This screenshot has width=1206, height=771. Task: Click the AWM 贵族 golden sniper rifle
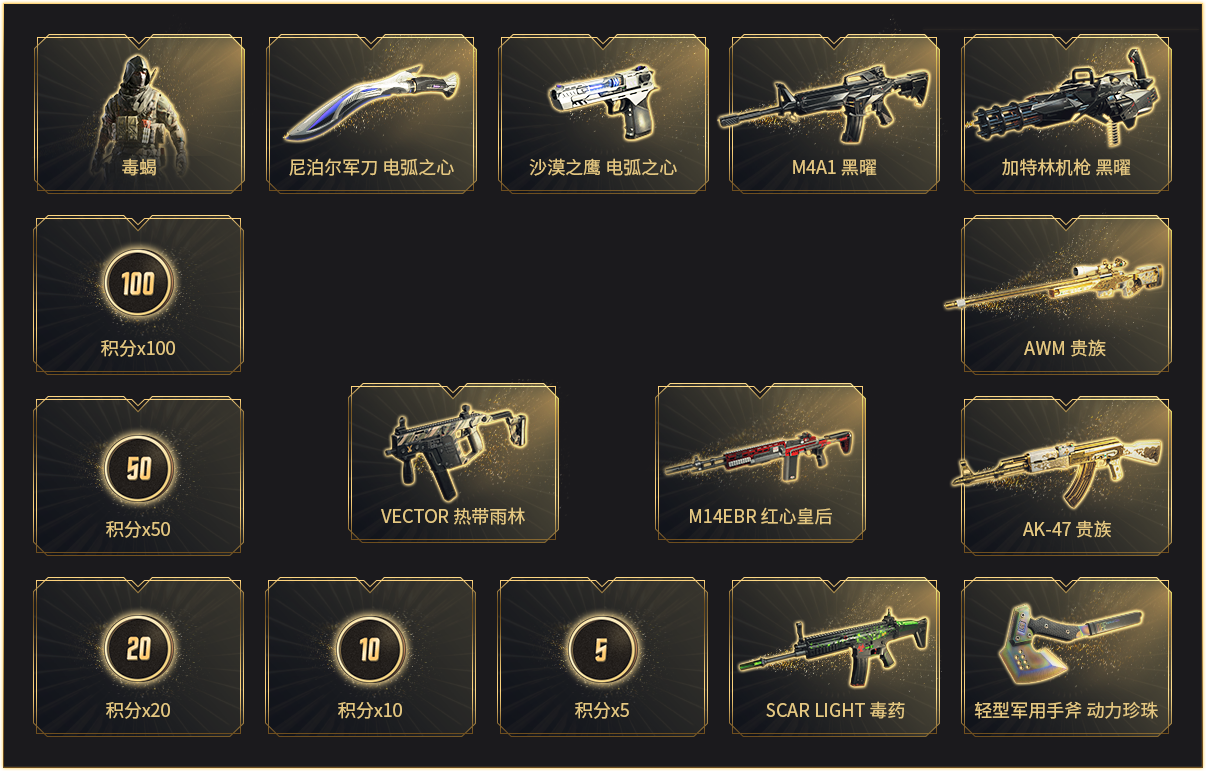(1054, 286)
